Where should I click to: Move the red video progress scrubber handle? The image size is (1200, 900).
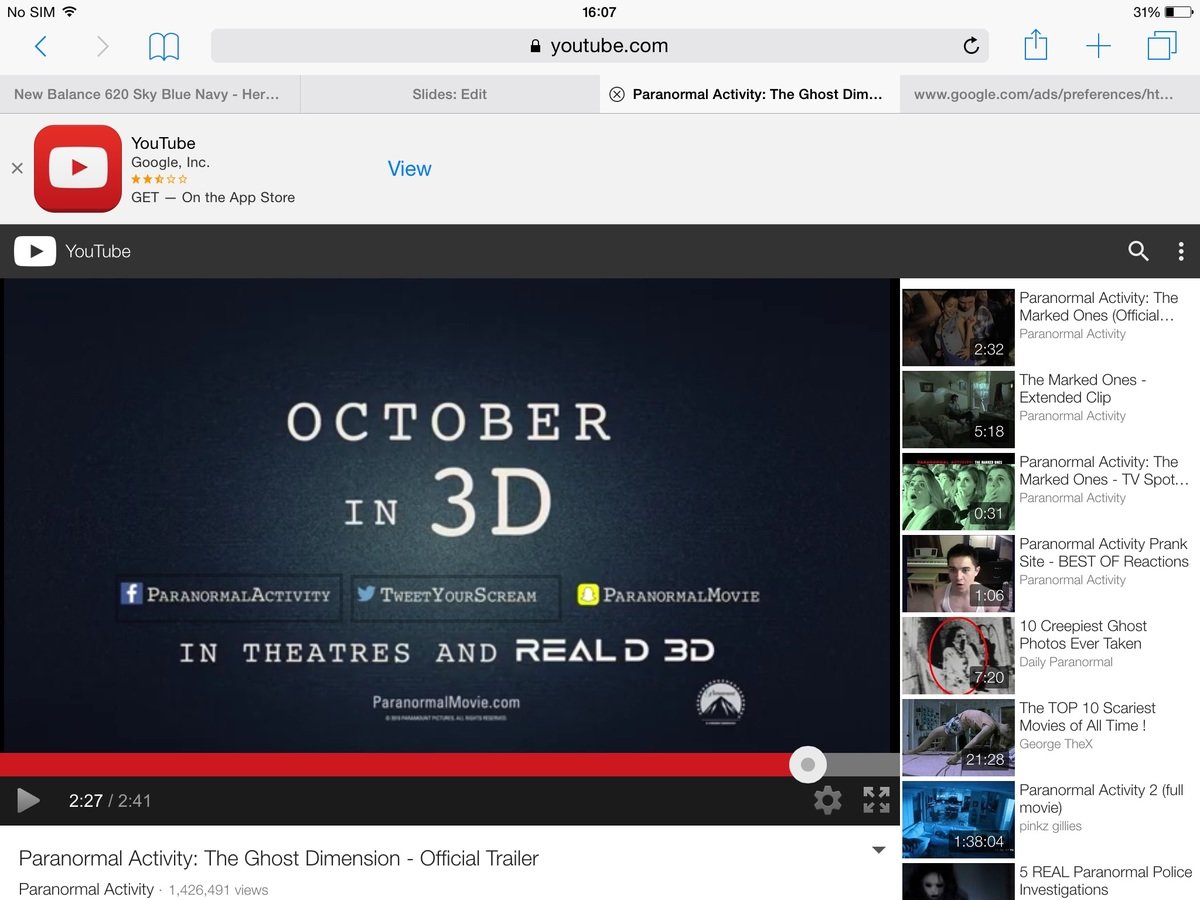pos(808,765)
